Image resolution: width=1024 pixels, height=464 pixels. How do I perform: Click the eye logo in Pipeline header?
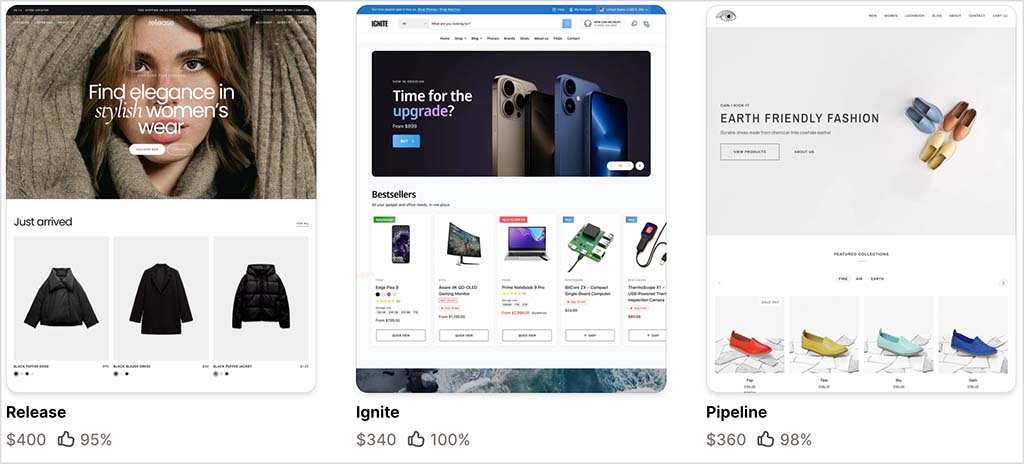coord(725,15)
